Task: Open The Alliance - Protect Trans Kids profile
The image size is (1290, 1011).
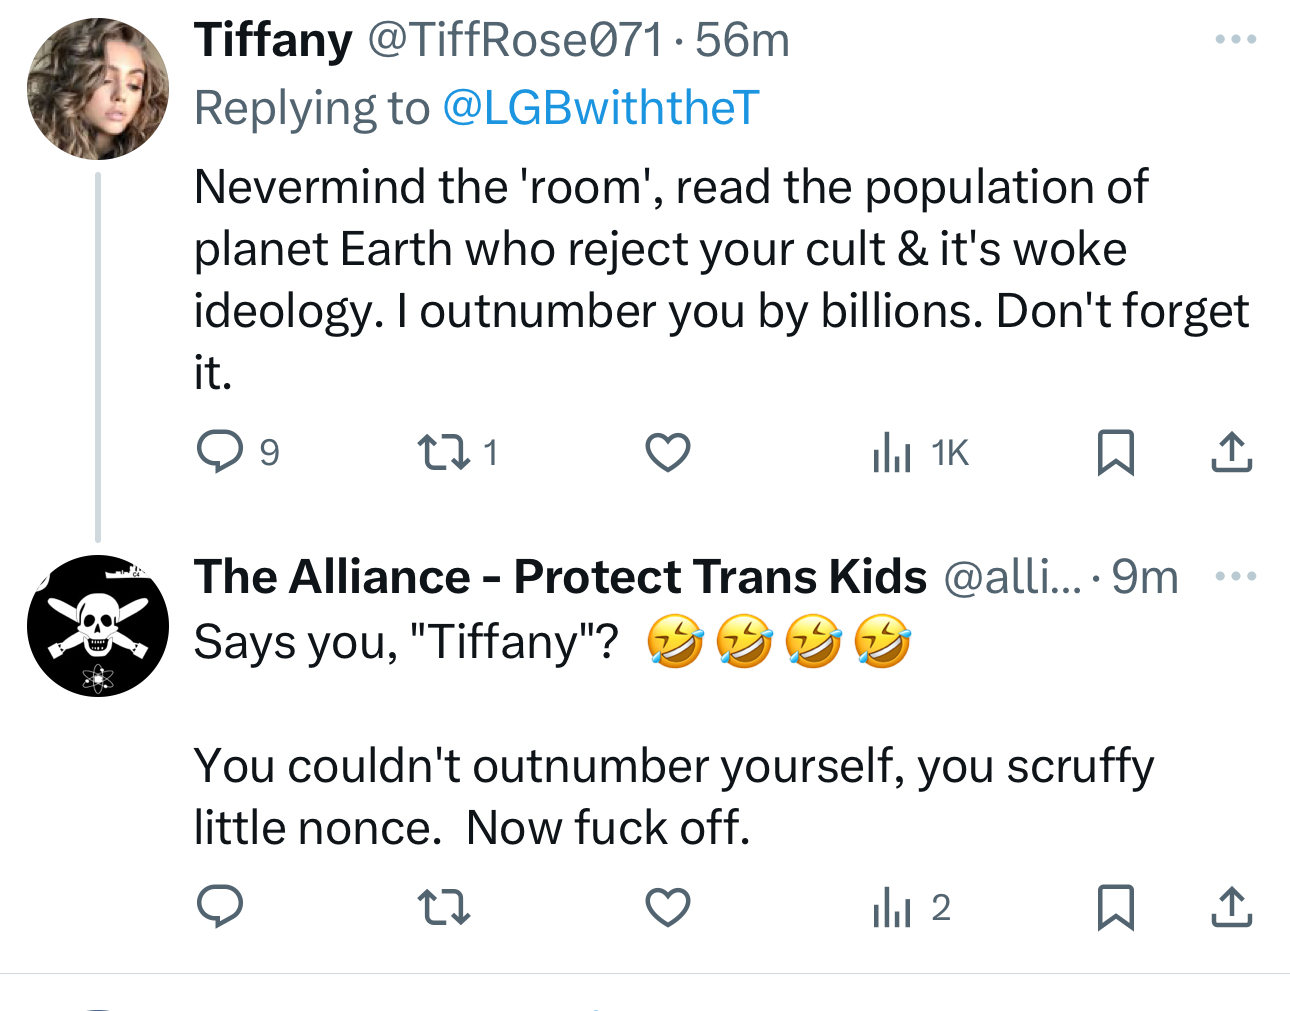Action: 560,577
